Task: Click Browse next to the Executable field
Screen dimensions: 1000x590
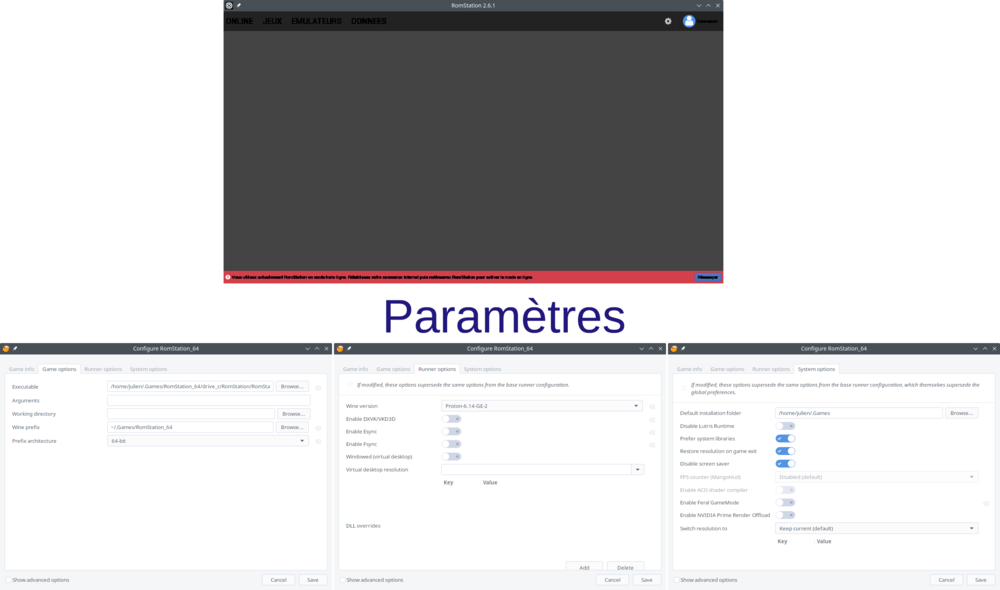Action: tap(293, 387)
